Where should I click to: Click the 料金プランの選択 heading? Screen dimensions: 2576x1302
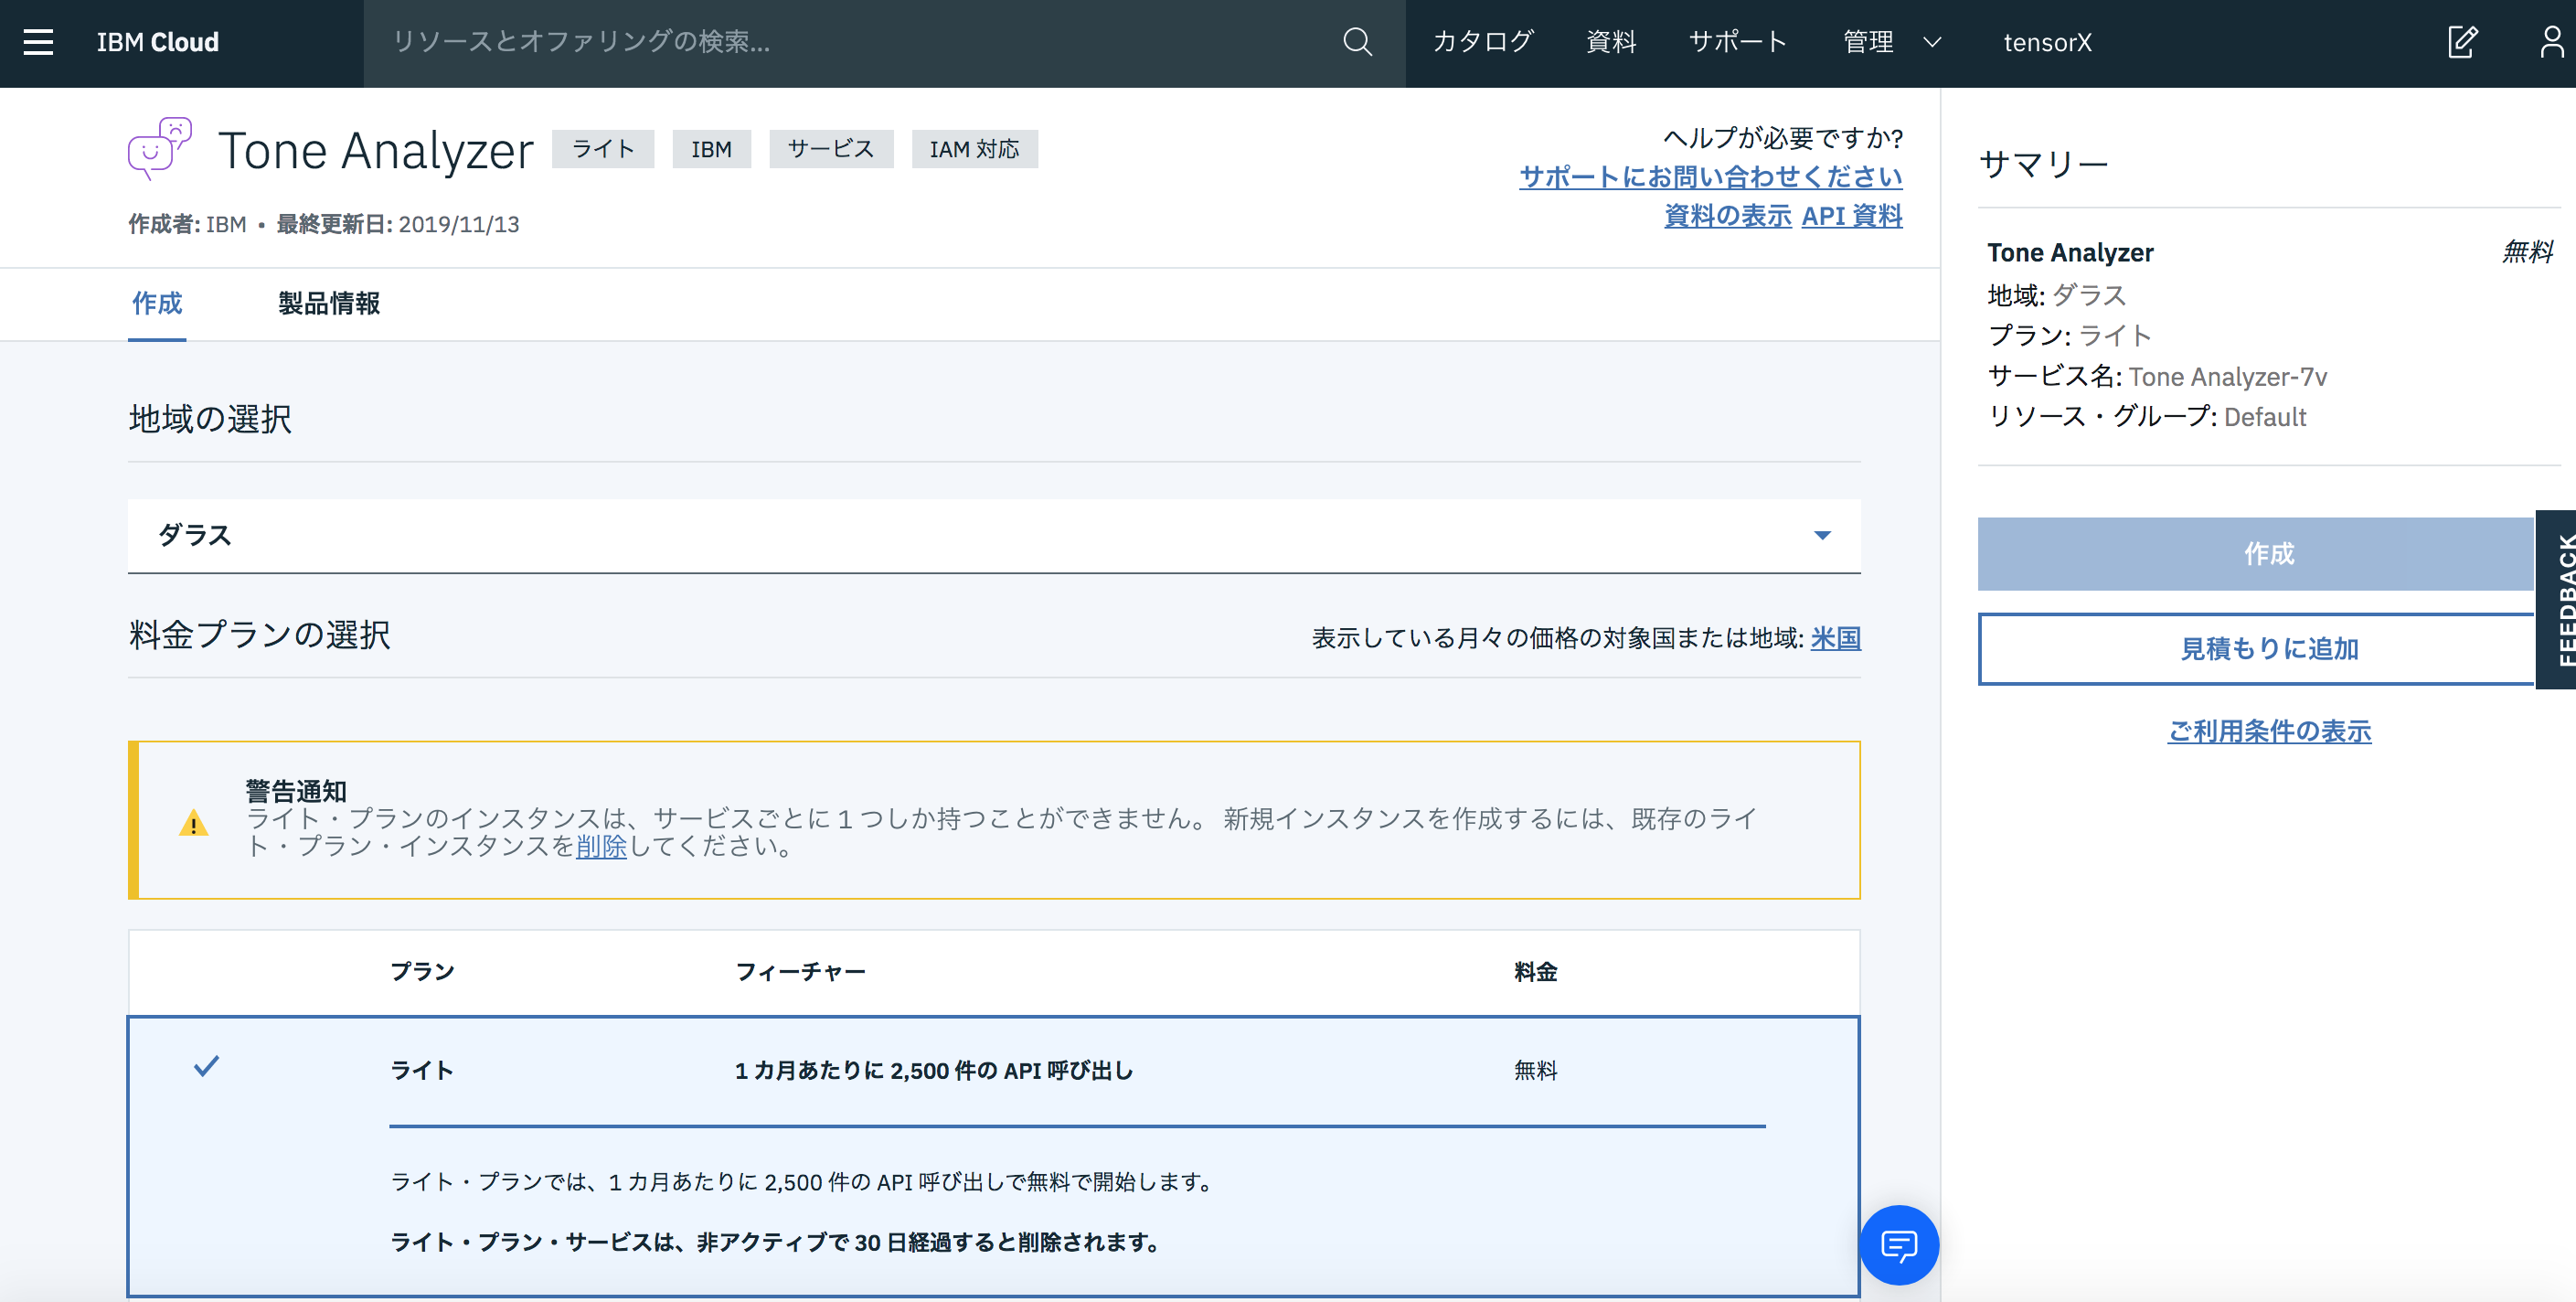[x=260, y=635]
